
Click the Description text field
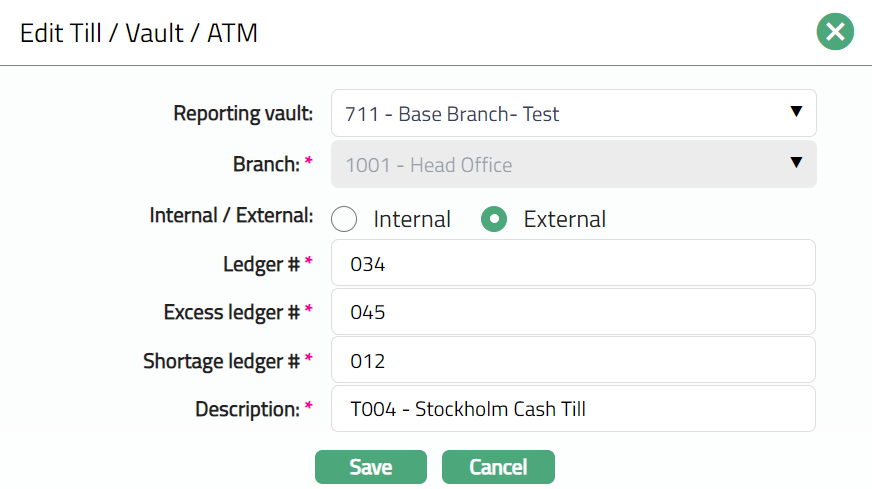point(573,408)
